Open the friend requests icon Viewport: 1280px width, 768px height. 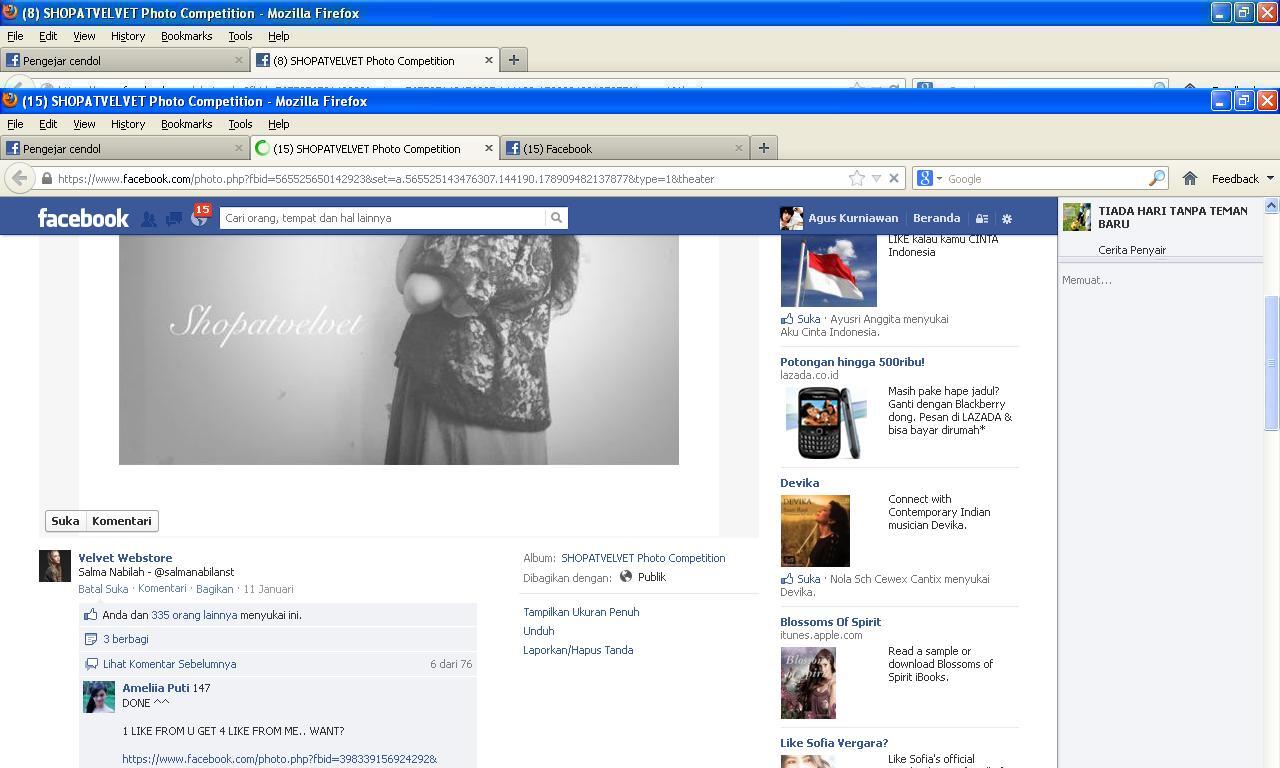(148, 219)
